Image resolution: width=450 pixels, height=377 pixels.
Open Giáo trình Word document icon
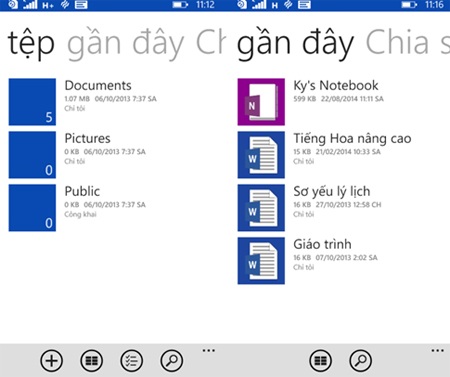pyautogui.click(x=261, y=261)
